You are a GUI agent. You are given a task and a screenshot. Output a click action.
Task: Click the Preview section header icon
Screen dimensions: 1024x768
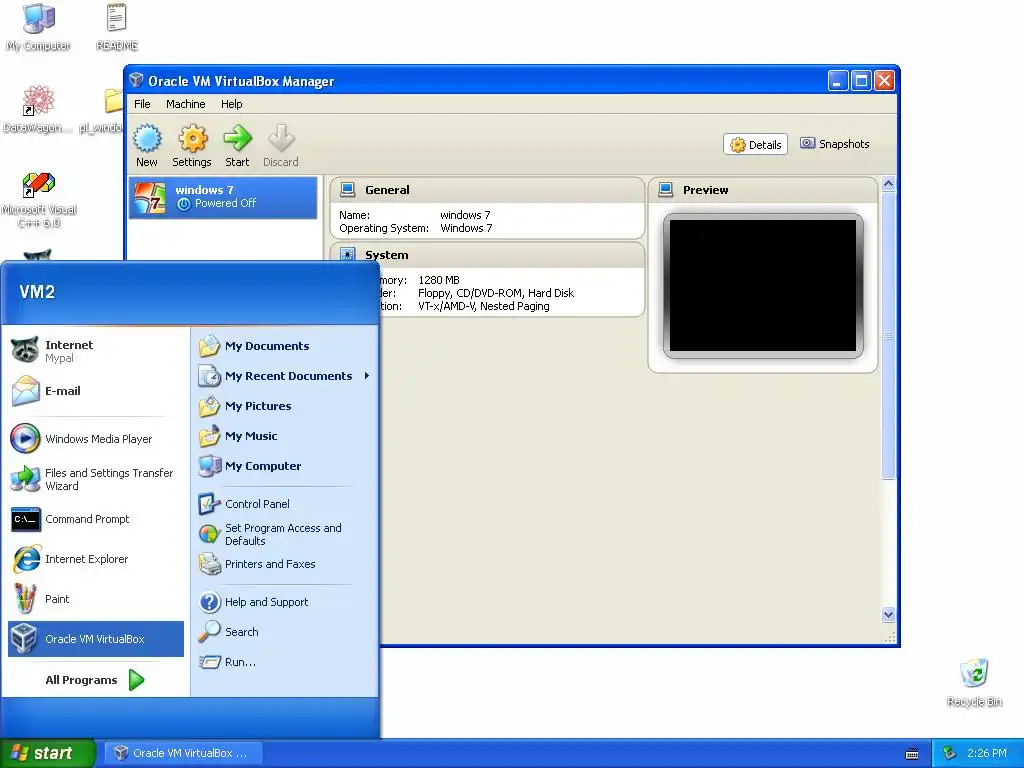point(665,189)
